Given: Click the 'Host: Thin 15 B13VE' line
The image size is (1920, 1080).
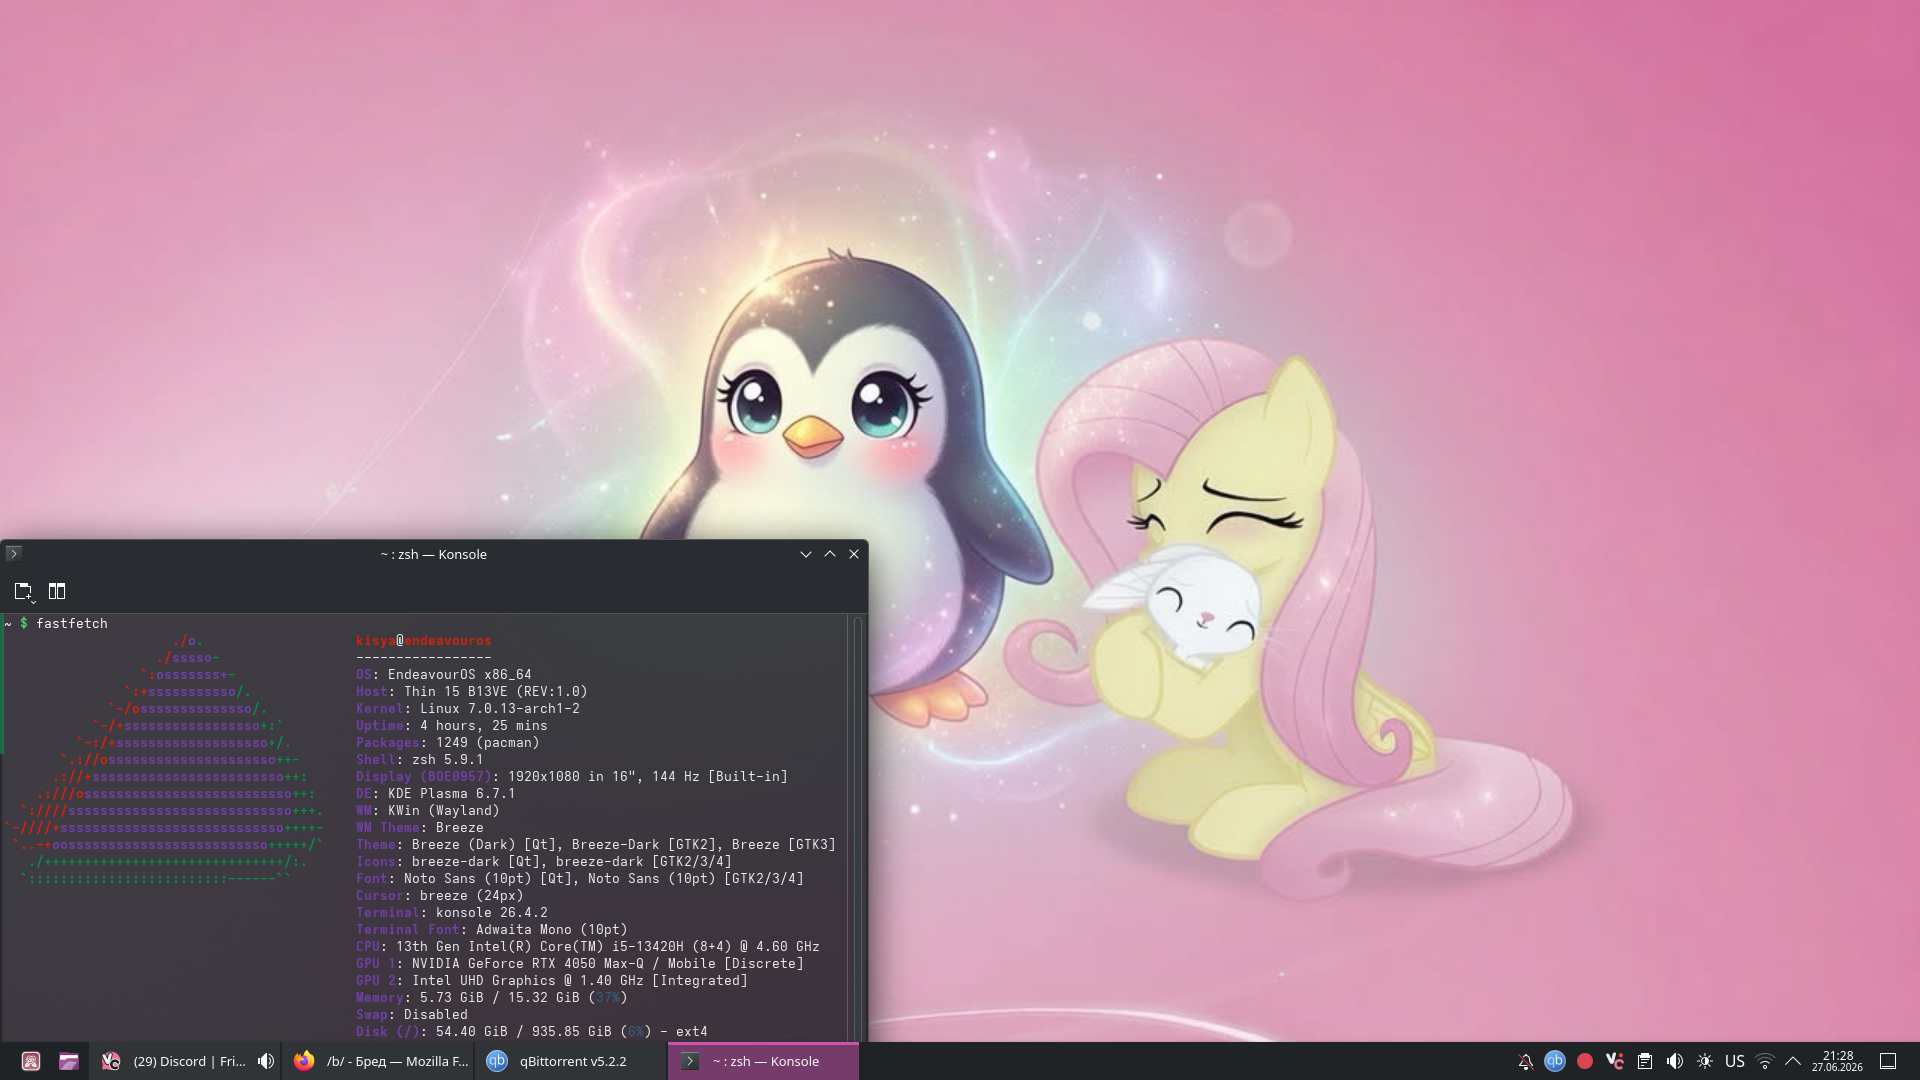Looking at the screenshot, I should (472, 692).
